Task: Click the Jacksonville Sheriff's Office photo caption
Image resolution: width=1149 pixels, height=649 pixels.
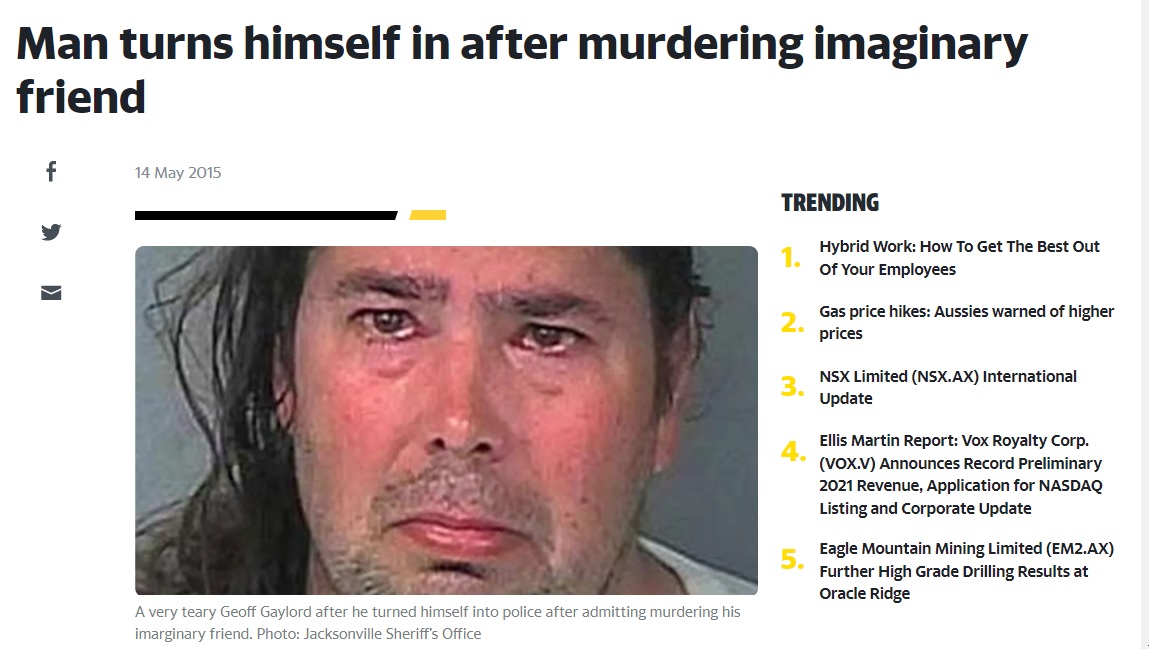Action: [x=437, y=623]
